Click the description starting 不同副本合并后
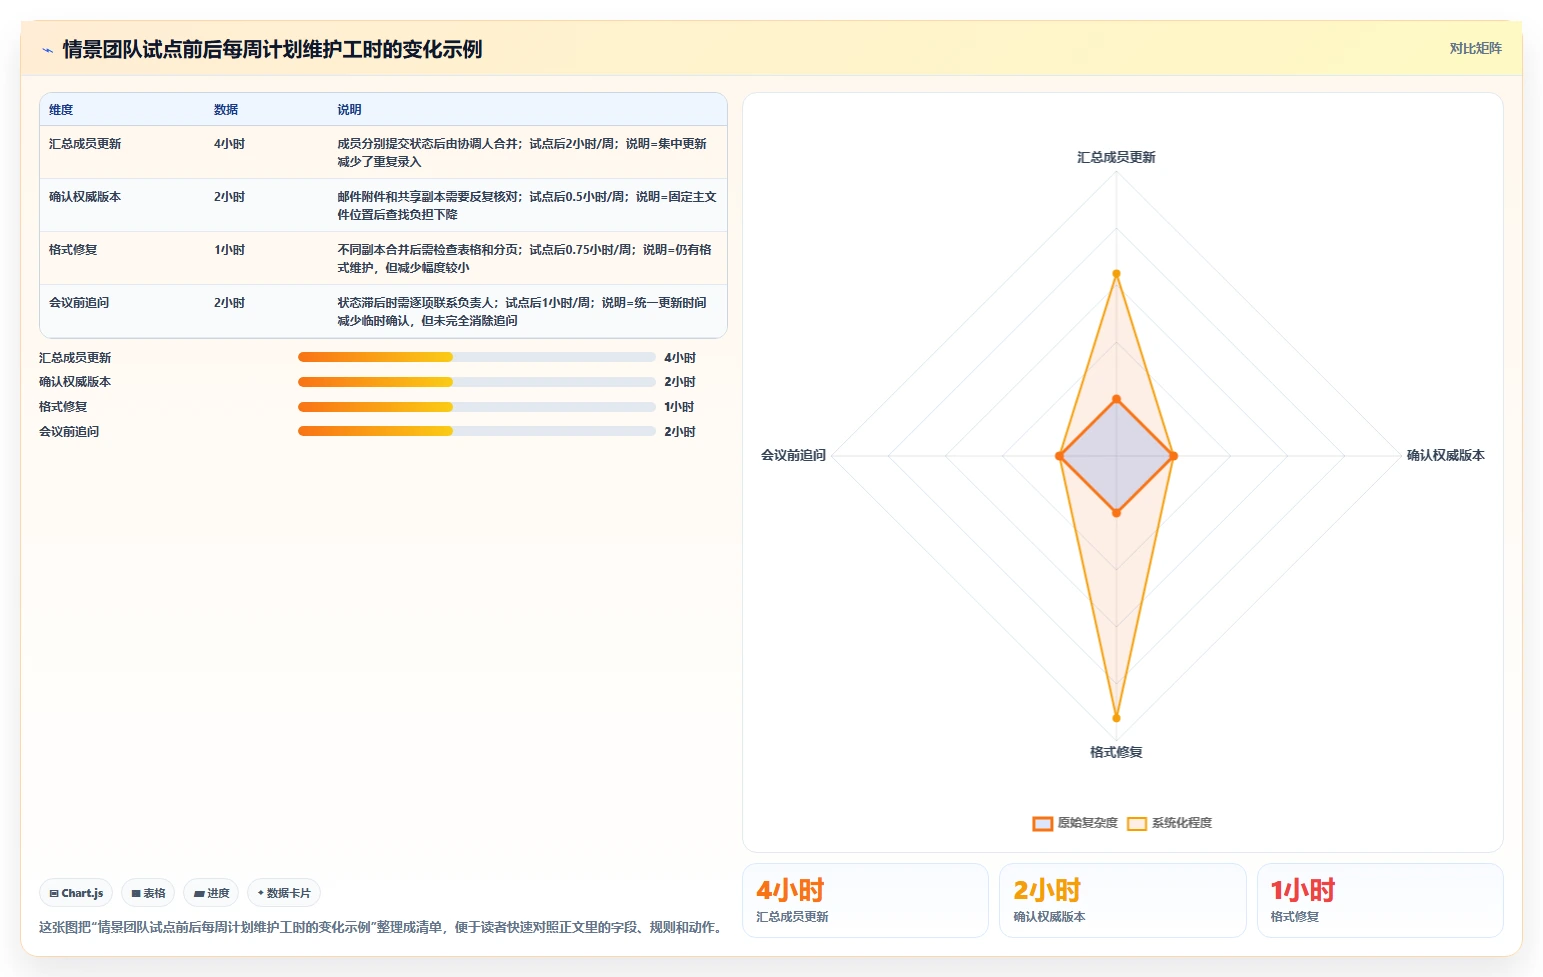The height and width of the screenshot is (977, 1543). pyautogui.click(x=525, y=259)
